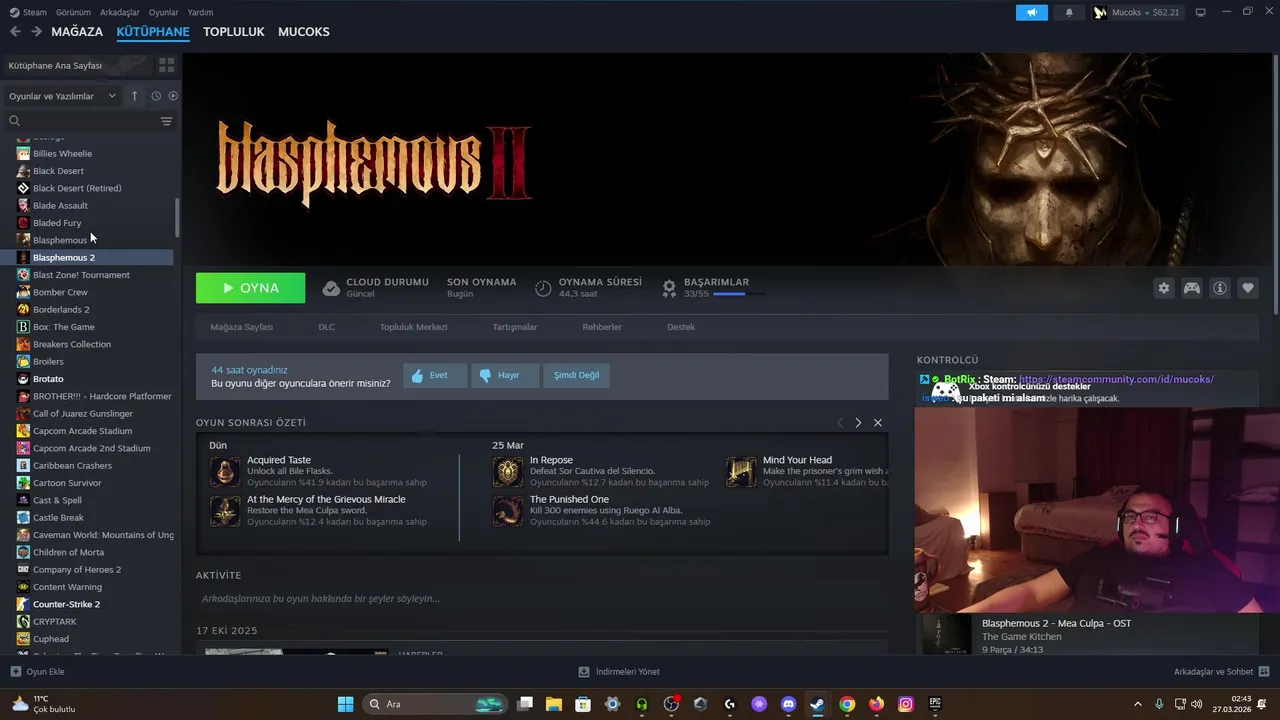Open advanced library filter options
Screen dimensions: 1280x720
pyautogui.click(x=166, y=121)
